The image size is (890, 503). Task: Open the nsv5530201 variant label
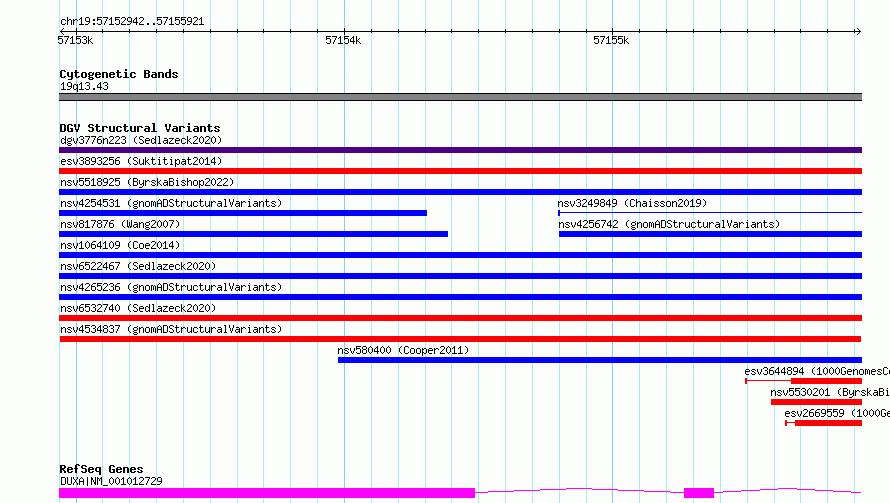click(830, 392)
